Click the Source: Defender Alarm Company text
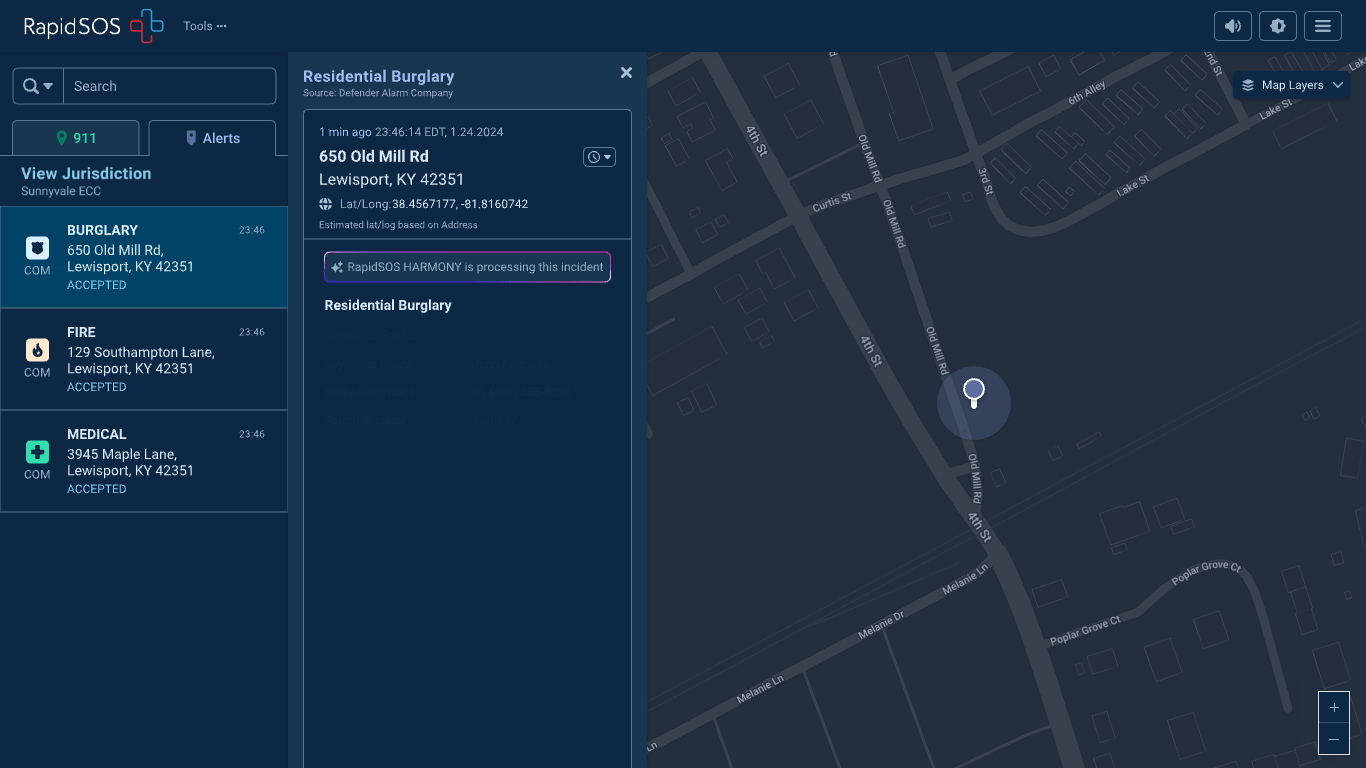 pyautogui.click(x=378, y=93)
